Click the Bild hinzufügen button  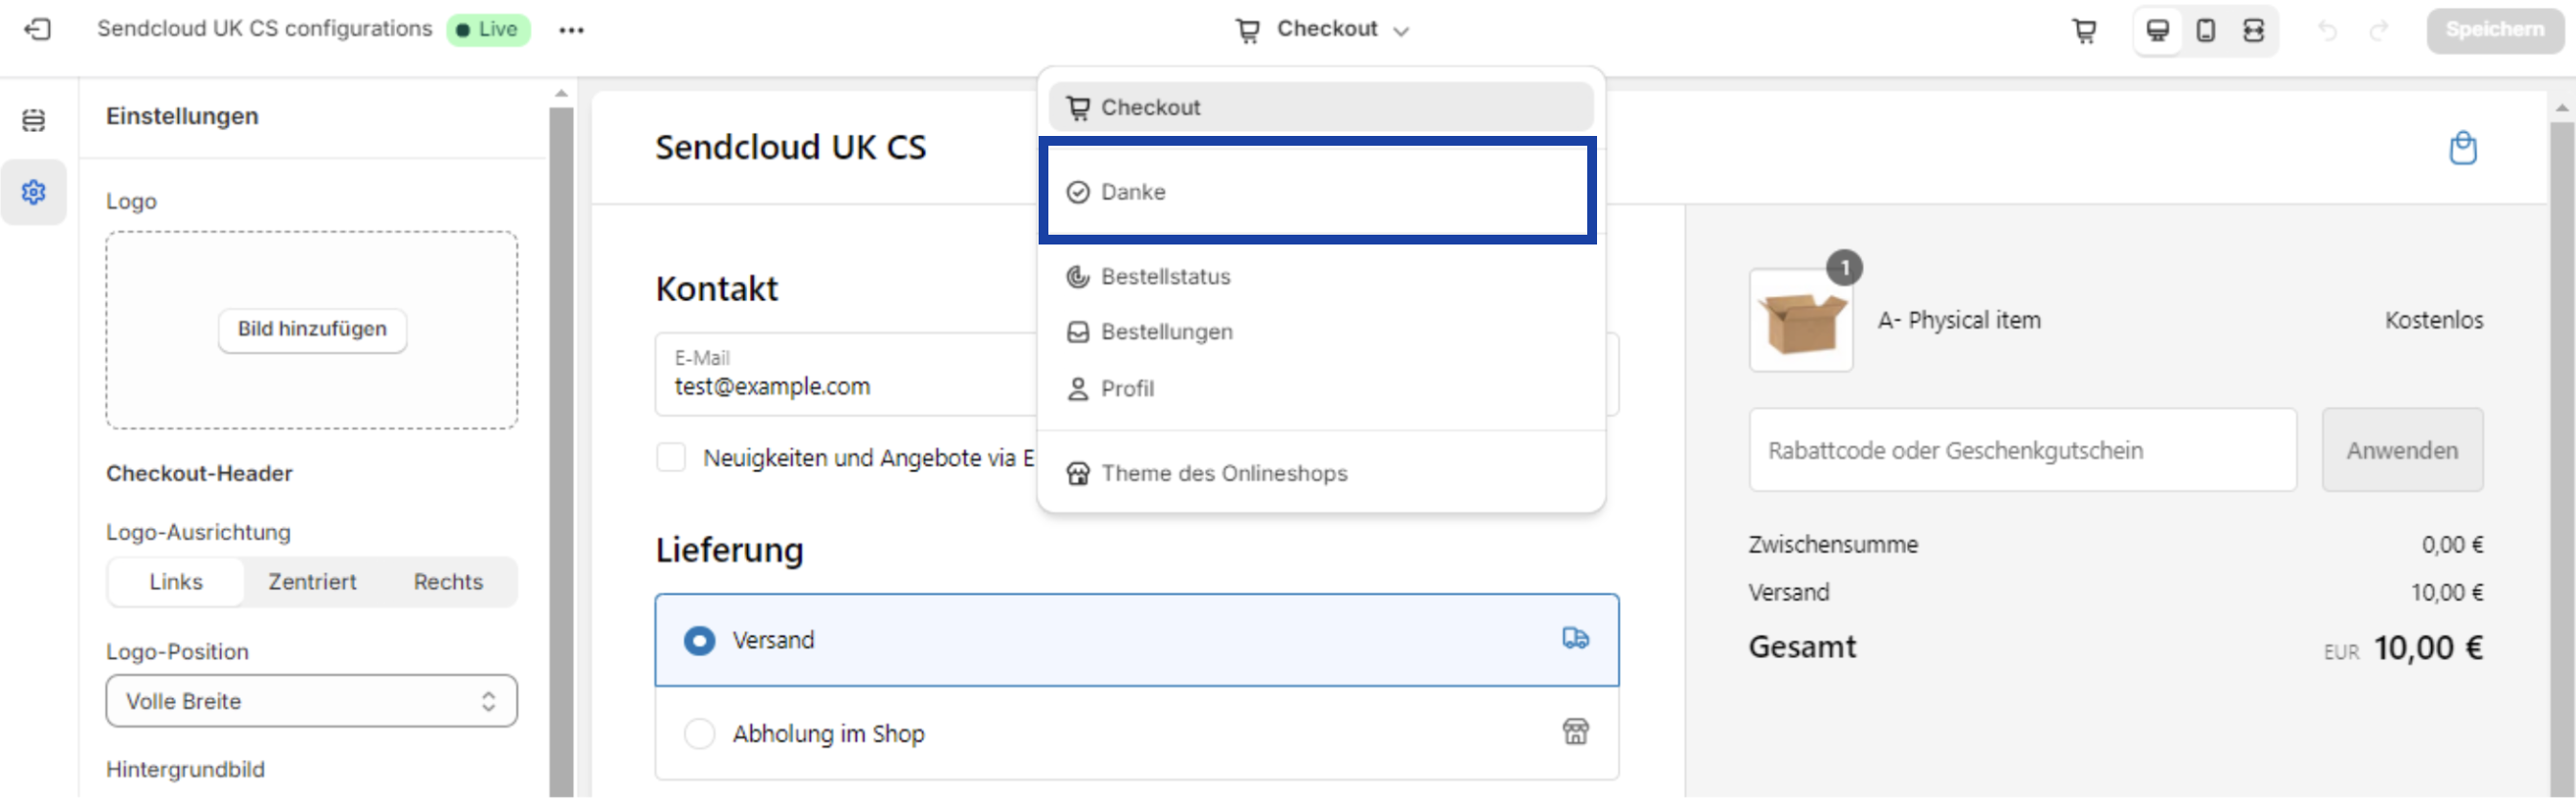click(x=312, y=329)
